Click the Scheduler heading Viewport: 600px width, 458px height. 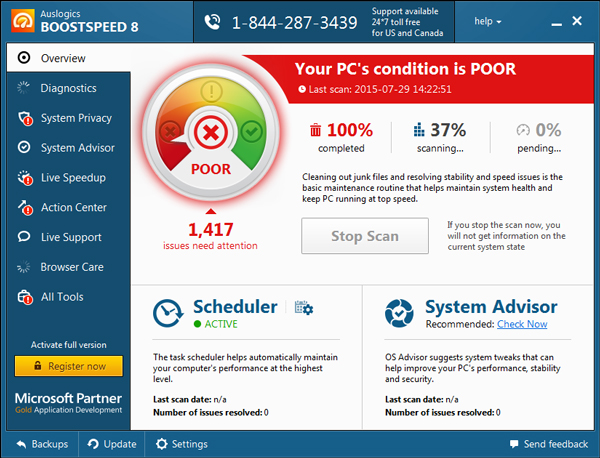point(235,306)
